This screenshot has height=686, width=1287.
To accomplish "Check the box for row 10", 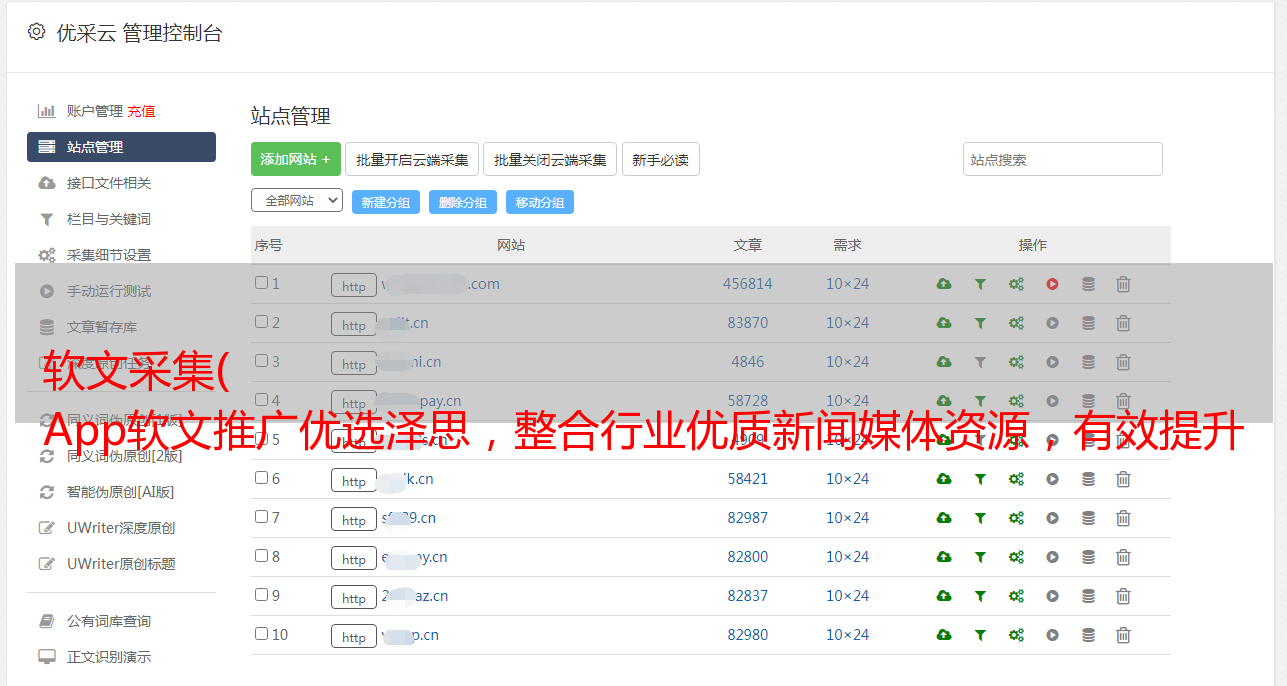I will (x=261, y=634).
